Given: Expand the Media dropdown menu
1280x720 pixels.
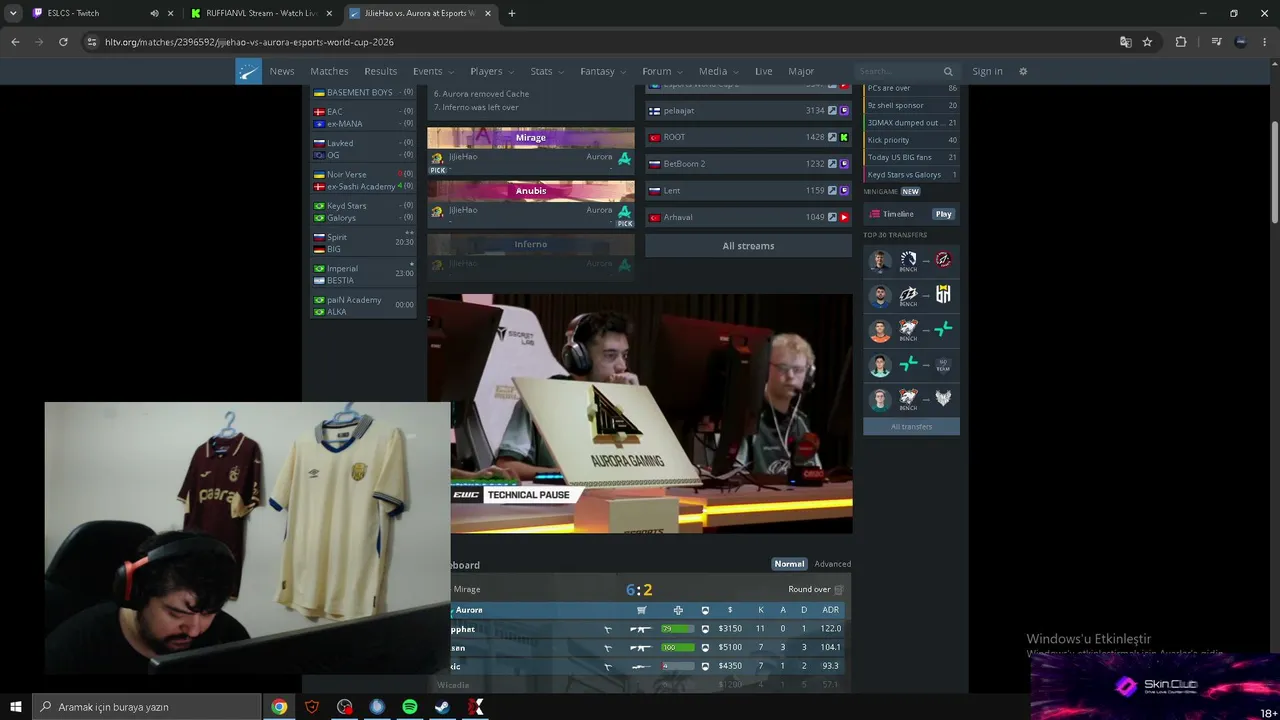Looking at the screenshot, I should (x=718, y=72).
